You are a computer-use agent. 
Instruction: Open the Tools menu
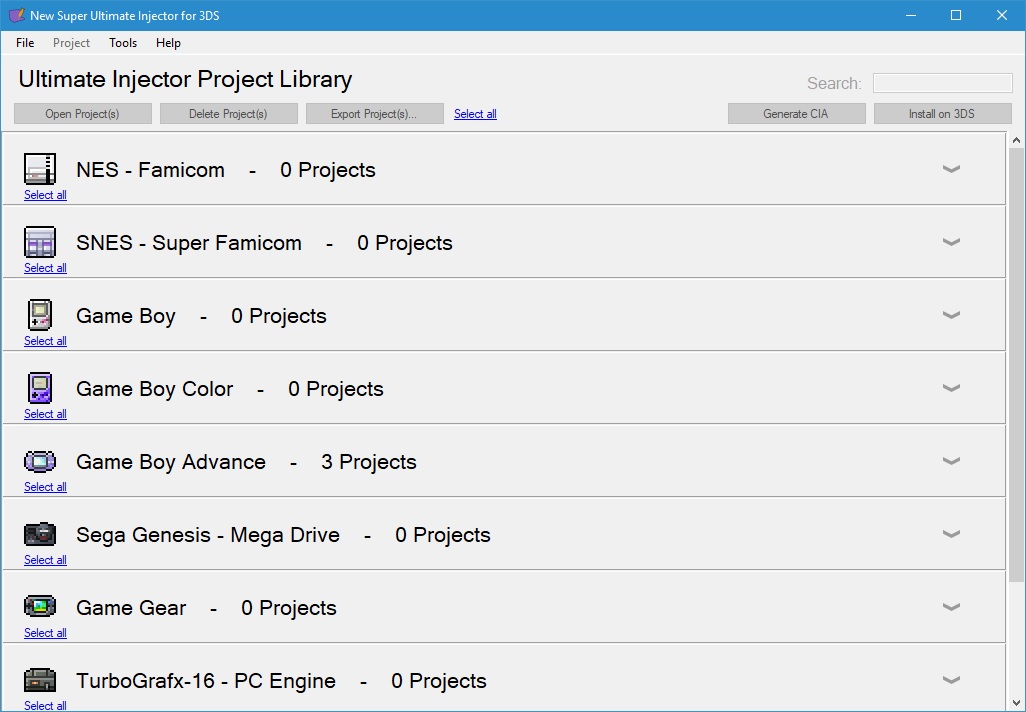pyautogui.click(x=123, y=43)
